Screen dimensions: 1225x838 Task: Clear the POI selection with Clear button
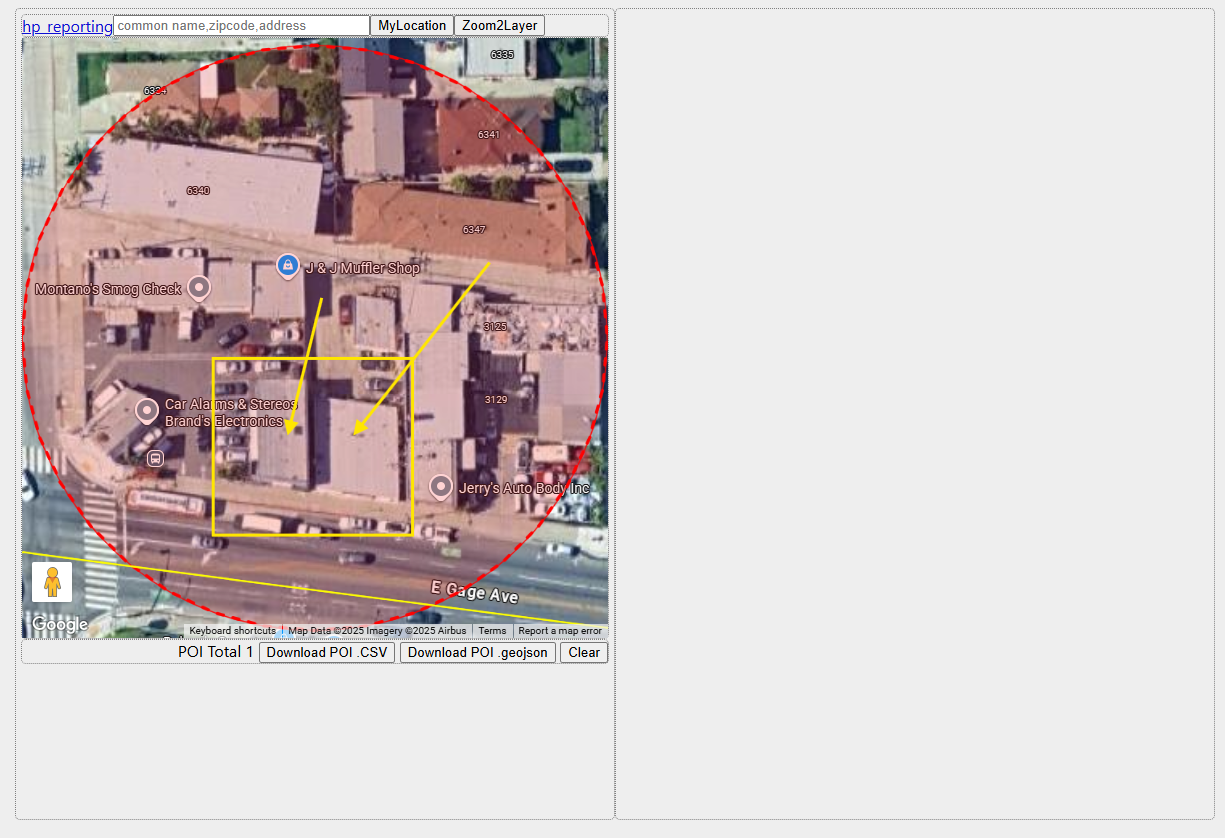584,652
